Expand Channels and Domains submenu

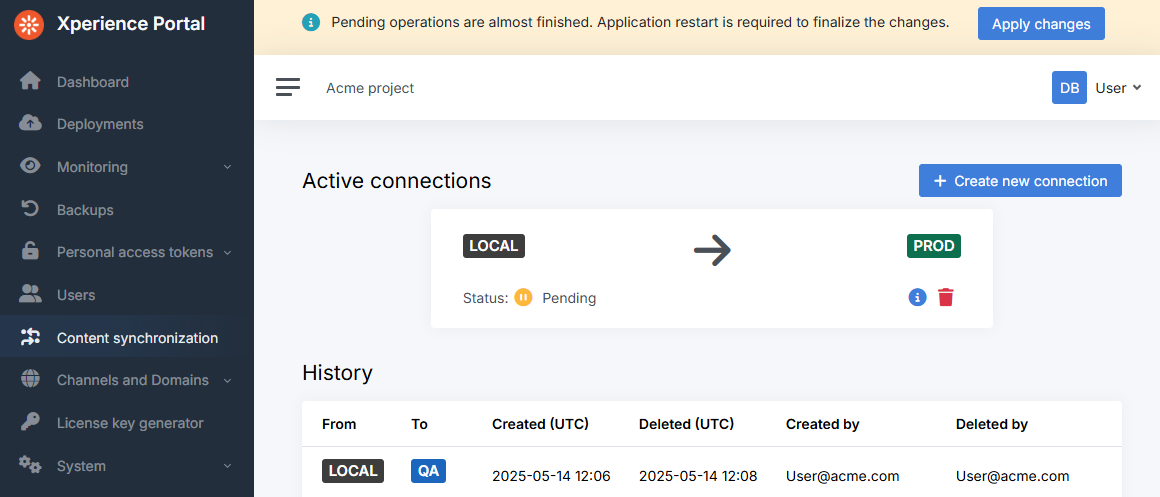[227, 381]
